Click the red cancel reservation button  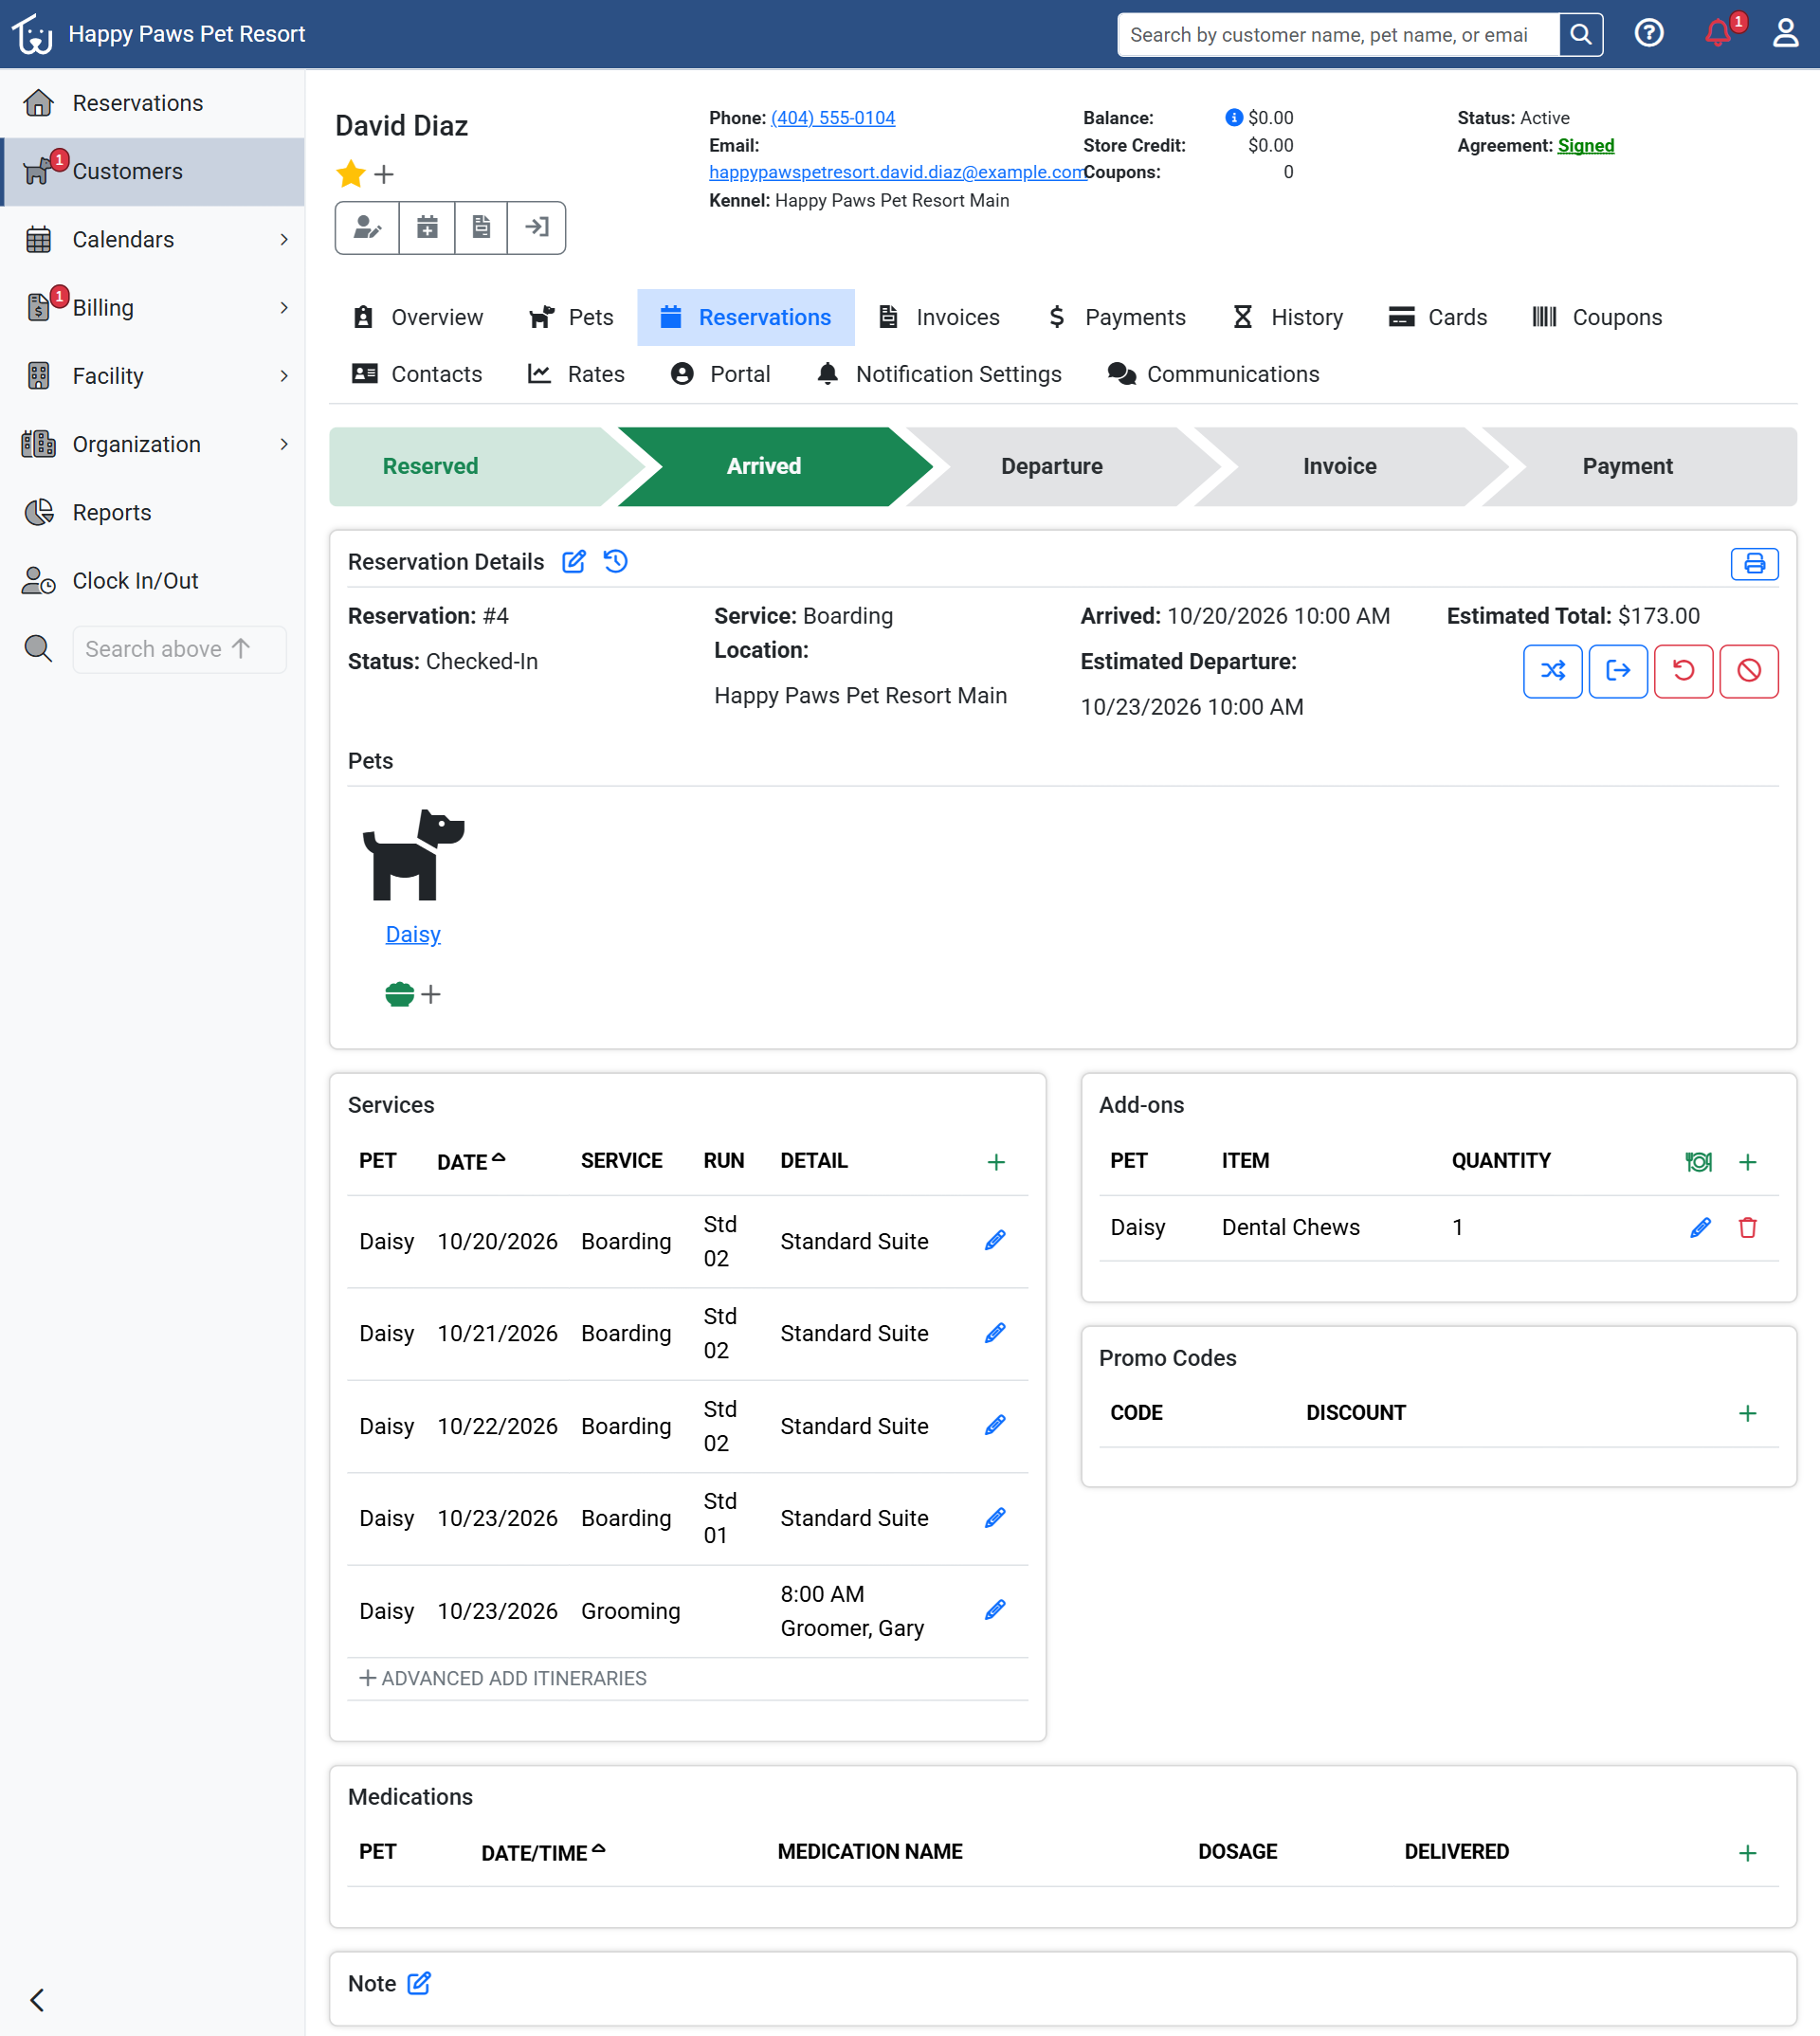[1749, 671]
